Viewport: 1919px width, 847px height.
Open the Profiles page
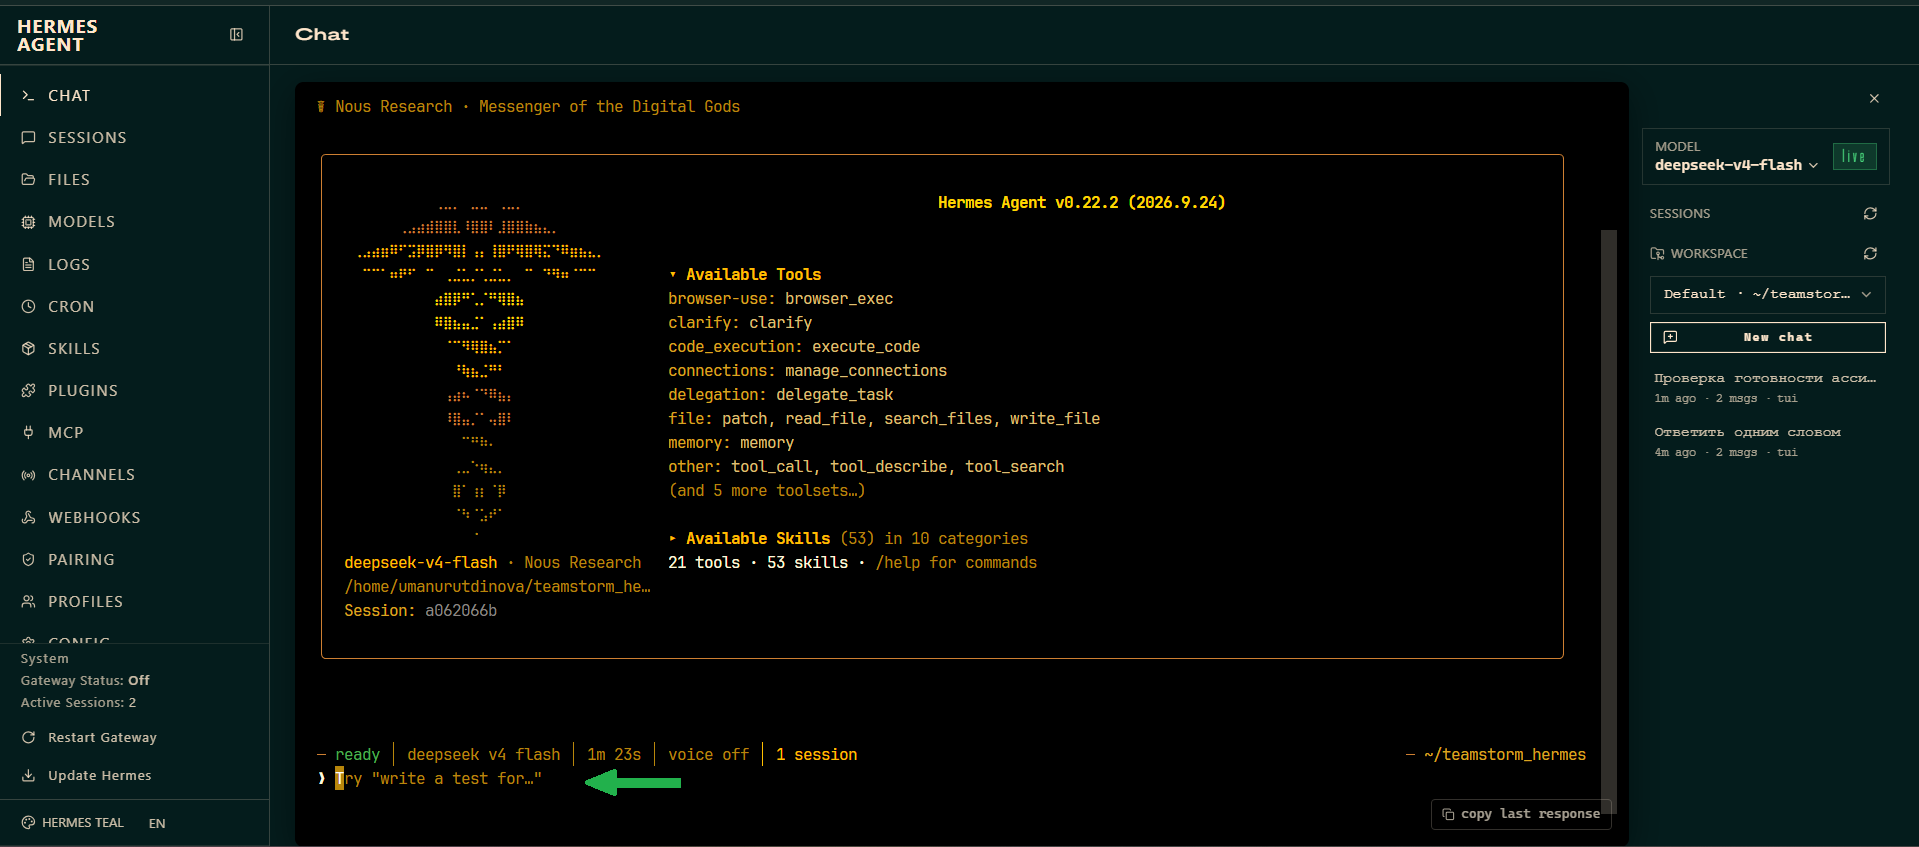tap(135, 602)
